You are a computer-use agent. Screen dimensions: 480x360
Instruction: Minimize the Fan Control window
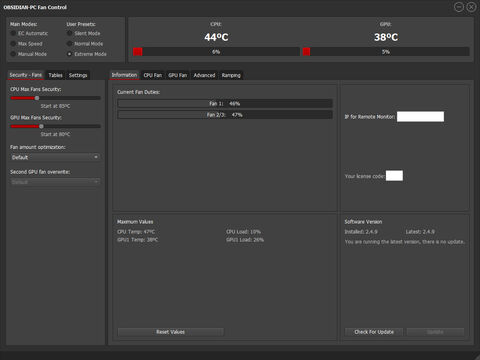coord(459,7)
